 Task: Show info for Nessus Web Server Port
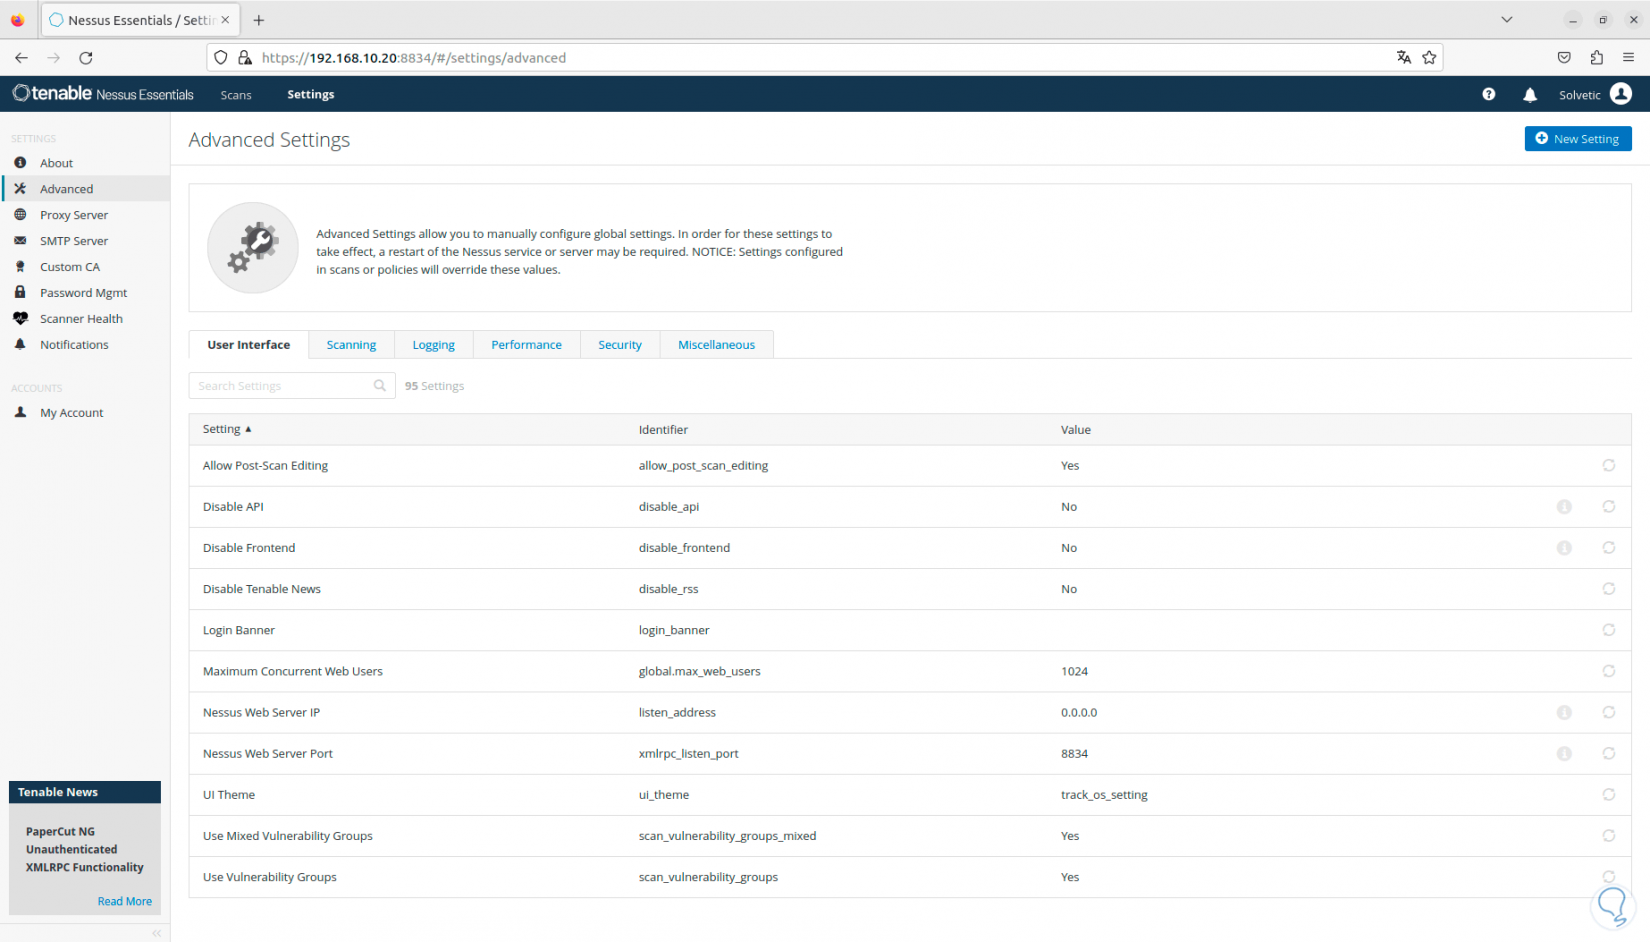tap(1564, 754)
